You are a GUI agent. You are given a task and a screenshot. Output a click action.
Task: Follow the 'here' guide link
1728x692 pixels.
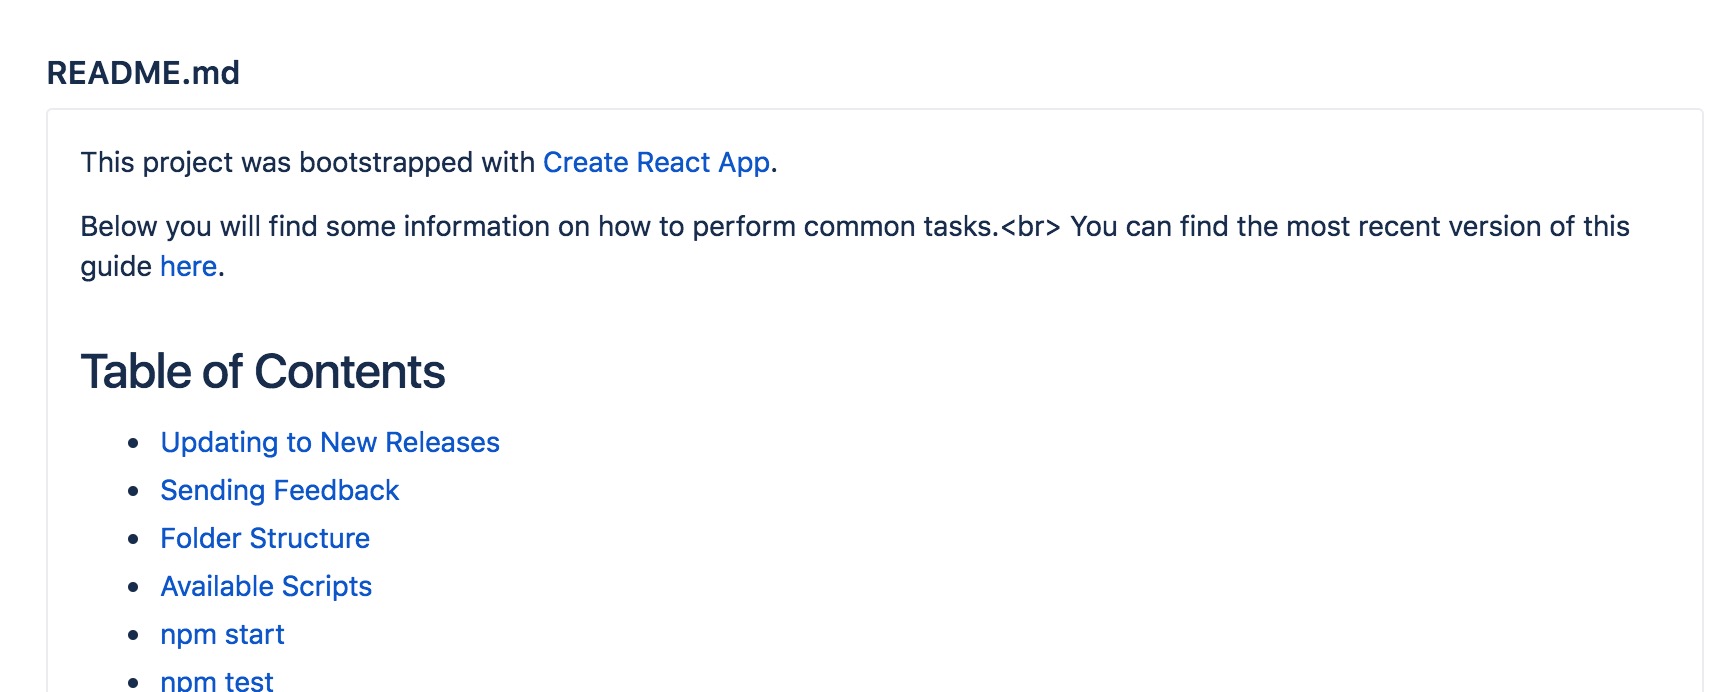point(188,267)
